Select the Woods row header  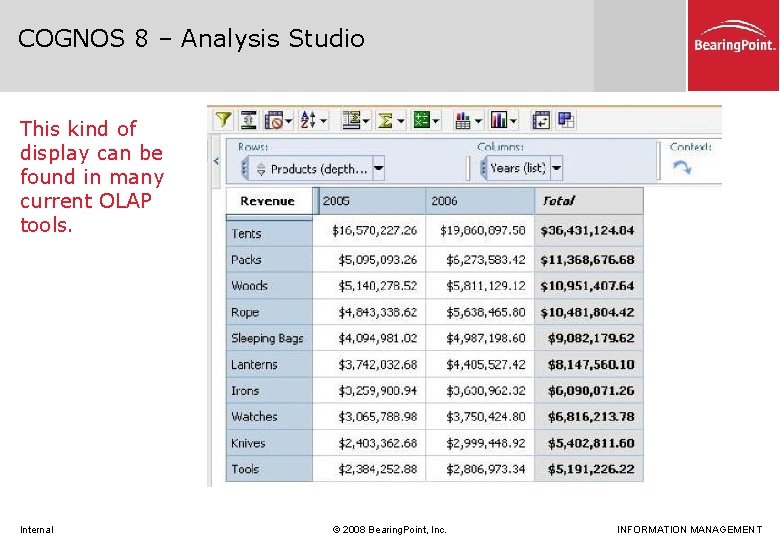(x=269, y=286)
